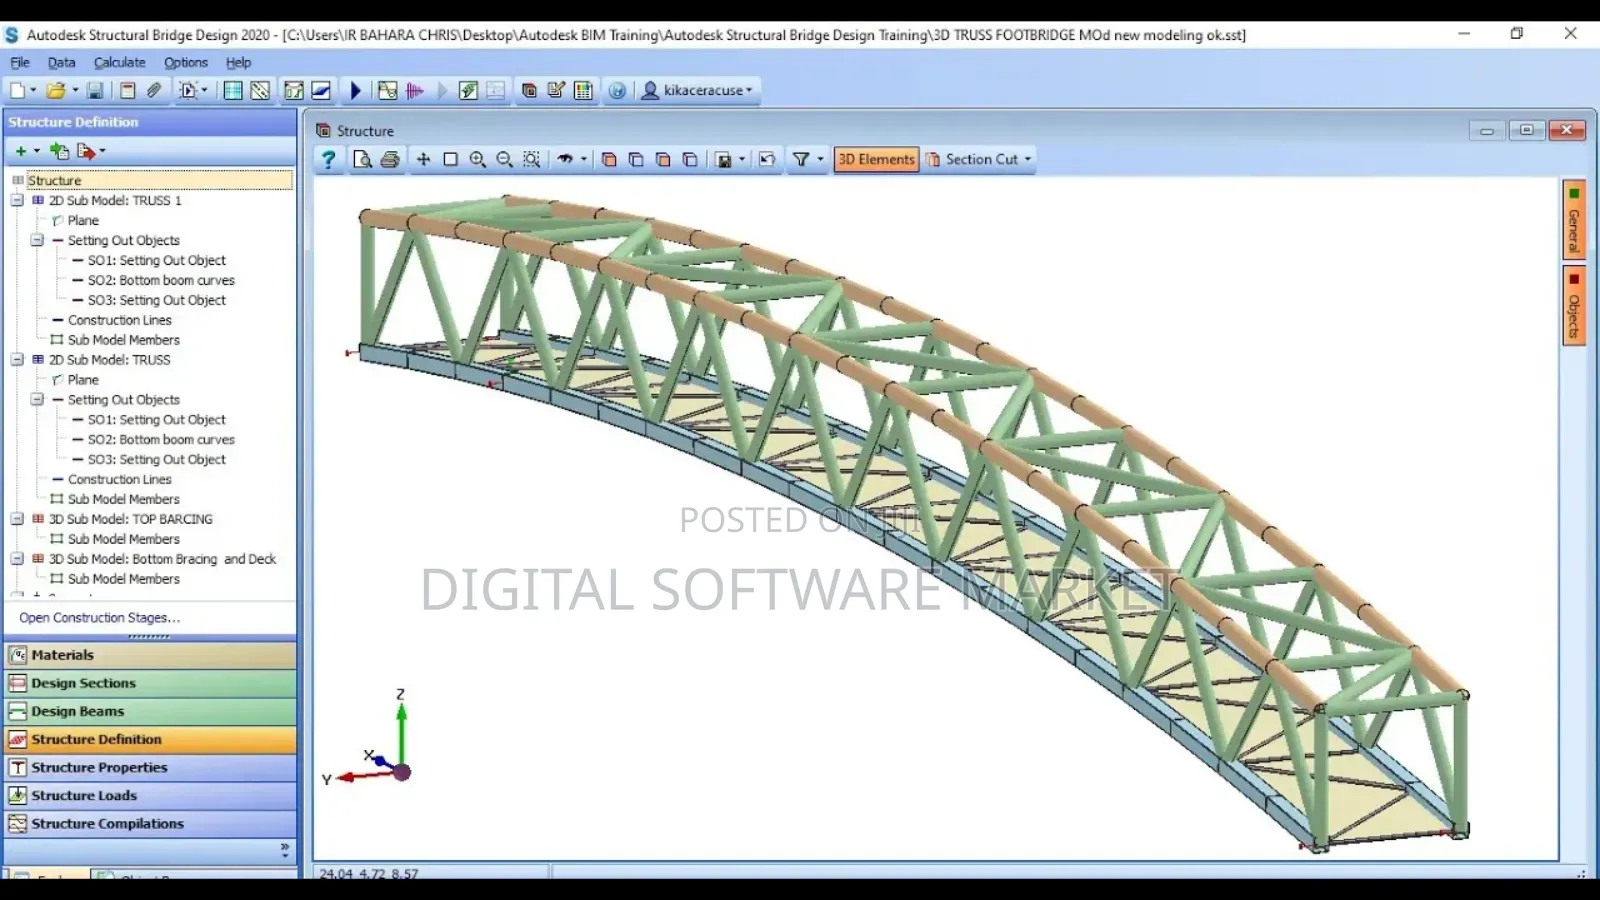Screen dimensions: 1600x900
Task: Click the pencil-and-note edit icon in main toolbar
Action: pos(556,90)
